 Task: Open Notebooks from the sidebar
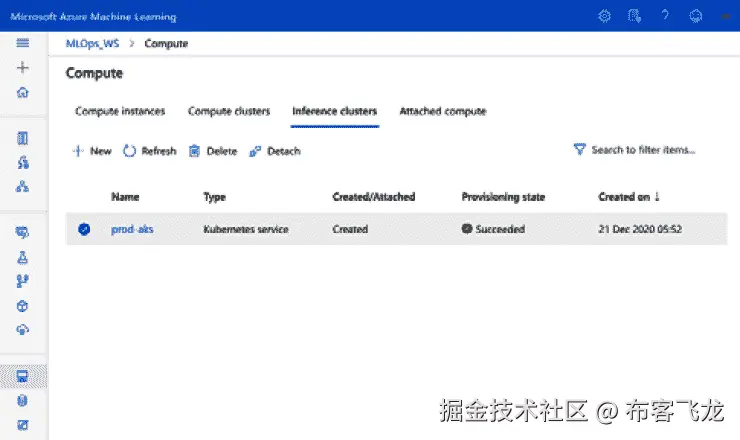click(23, 138)
